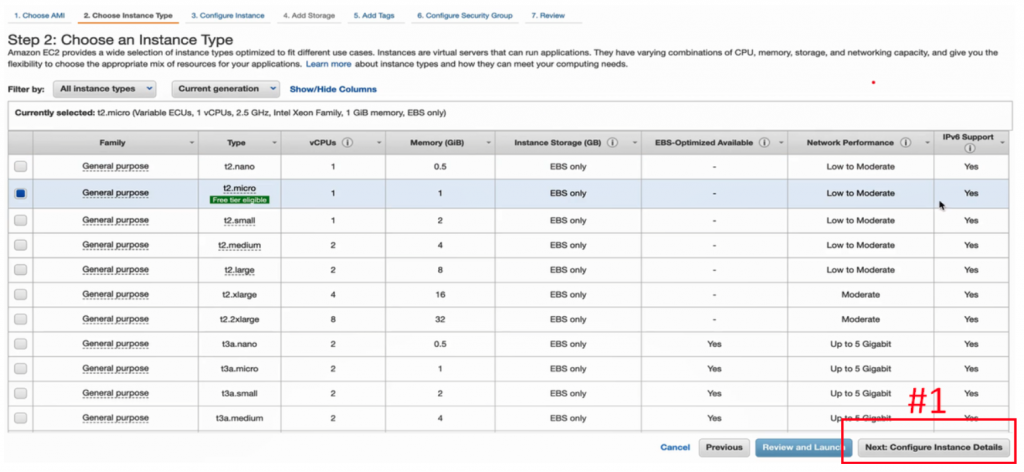
Task: Go to the 4. Add Storage tab
Action: pos(309,16)
